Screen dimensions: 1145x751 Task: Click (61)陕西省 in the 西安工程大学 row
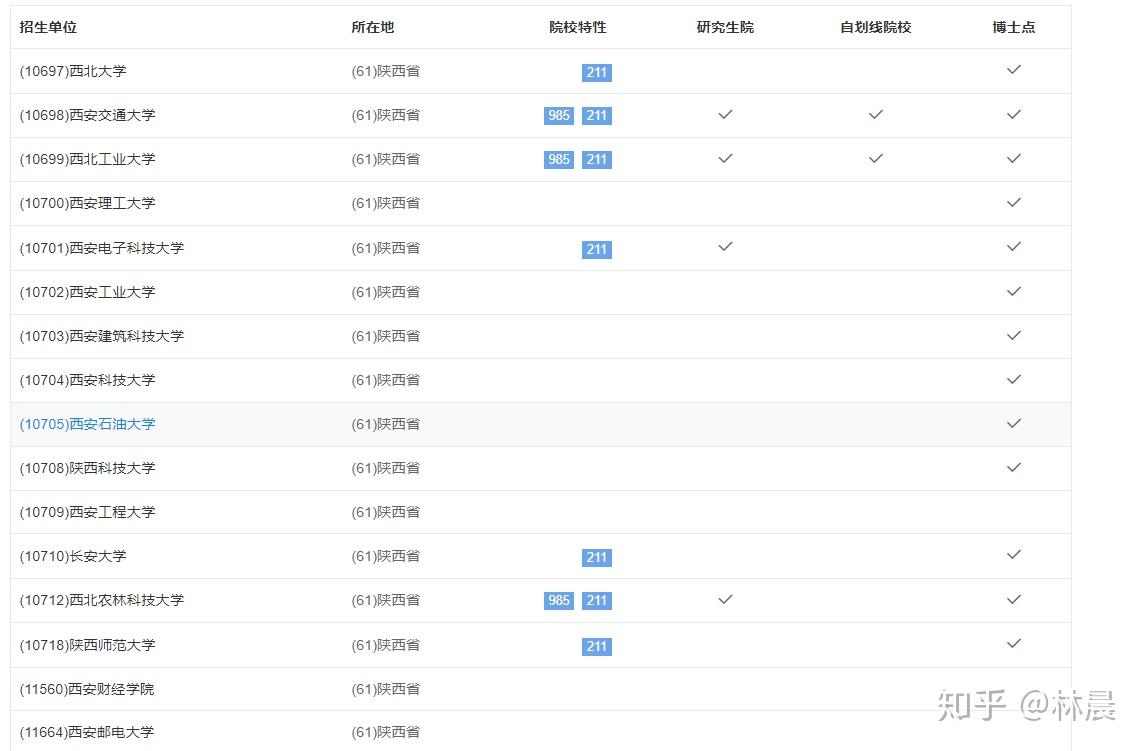tap(386, 512)
